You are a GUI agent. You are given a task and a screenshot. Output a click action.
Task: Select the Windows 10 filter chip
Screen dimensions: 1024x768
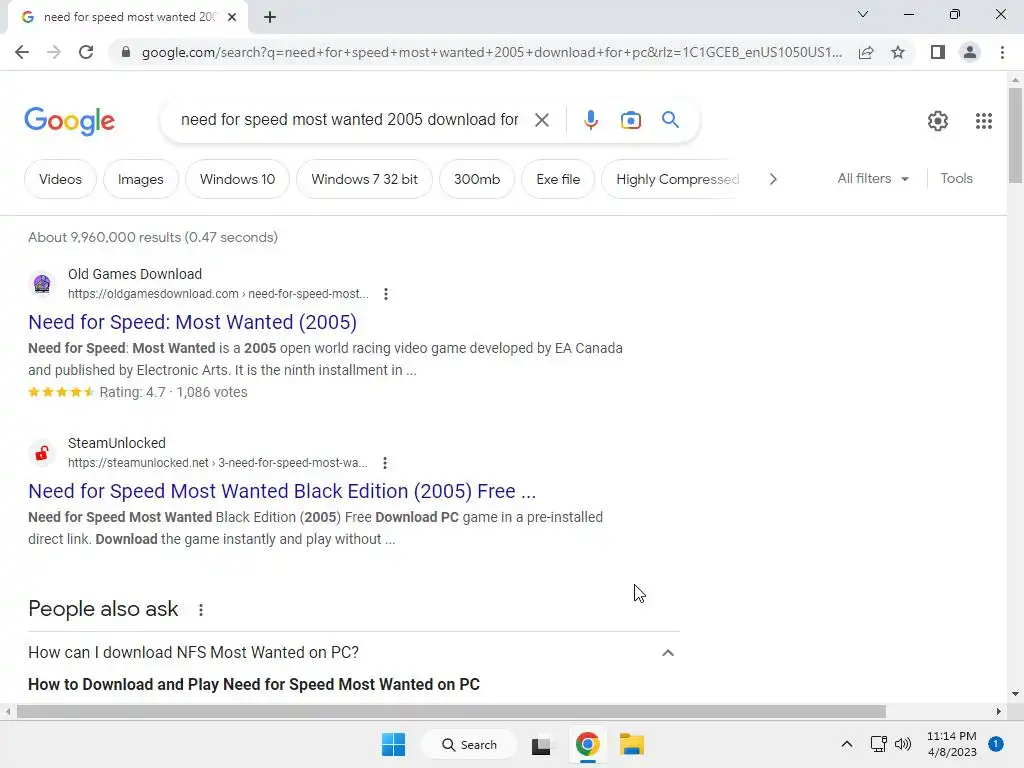coord(237,179)
